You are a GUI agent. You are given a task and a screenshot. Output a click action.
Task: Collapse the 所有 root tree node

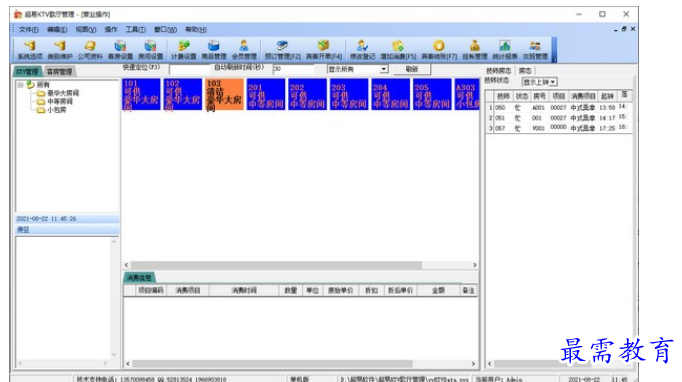pyautogui.click(x=20, y=84)
